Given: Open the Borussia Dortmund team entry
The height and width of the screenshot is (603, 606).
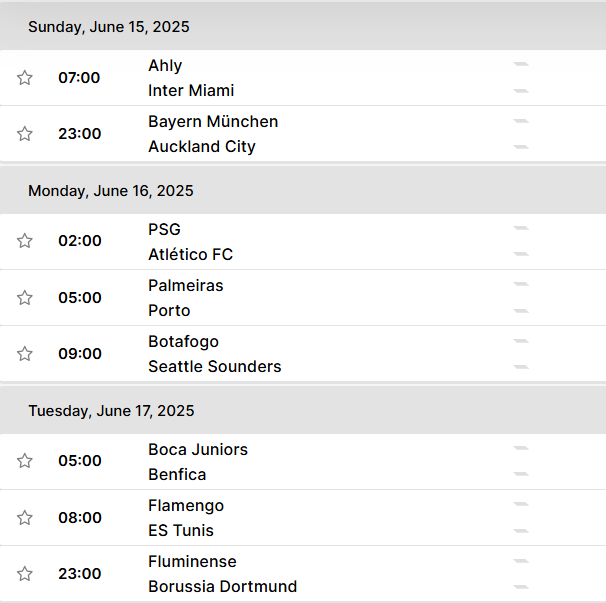Looking at the screenshot, I should (x=223, y=586).
